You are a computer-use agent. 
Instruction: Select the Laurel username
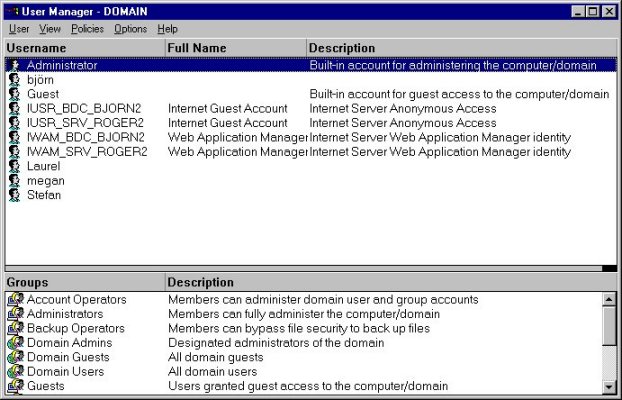[x=44, y=166]
